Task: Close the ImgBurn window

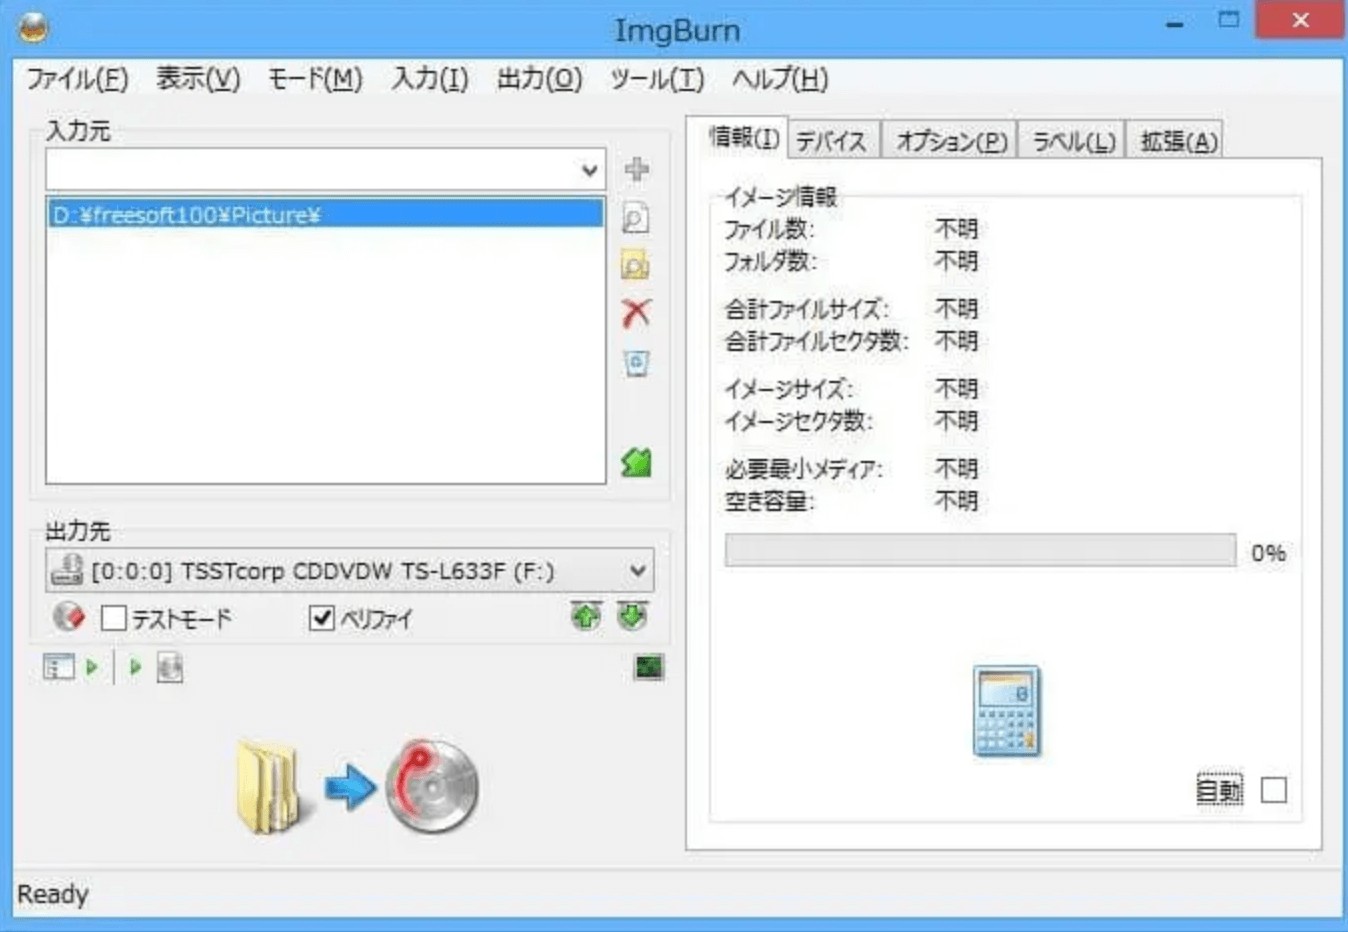Action: (1299, 20)
